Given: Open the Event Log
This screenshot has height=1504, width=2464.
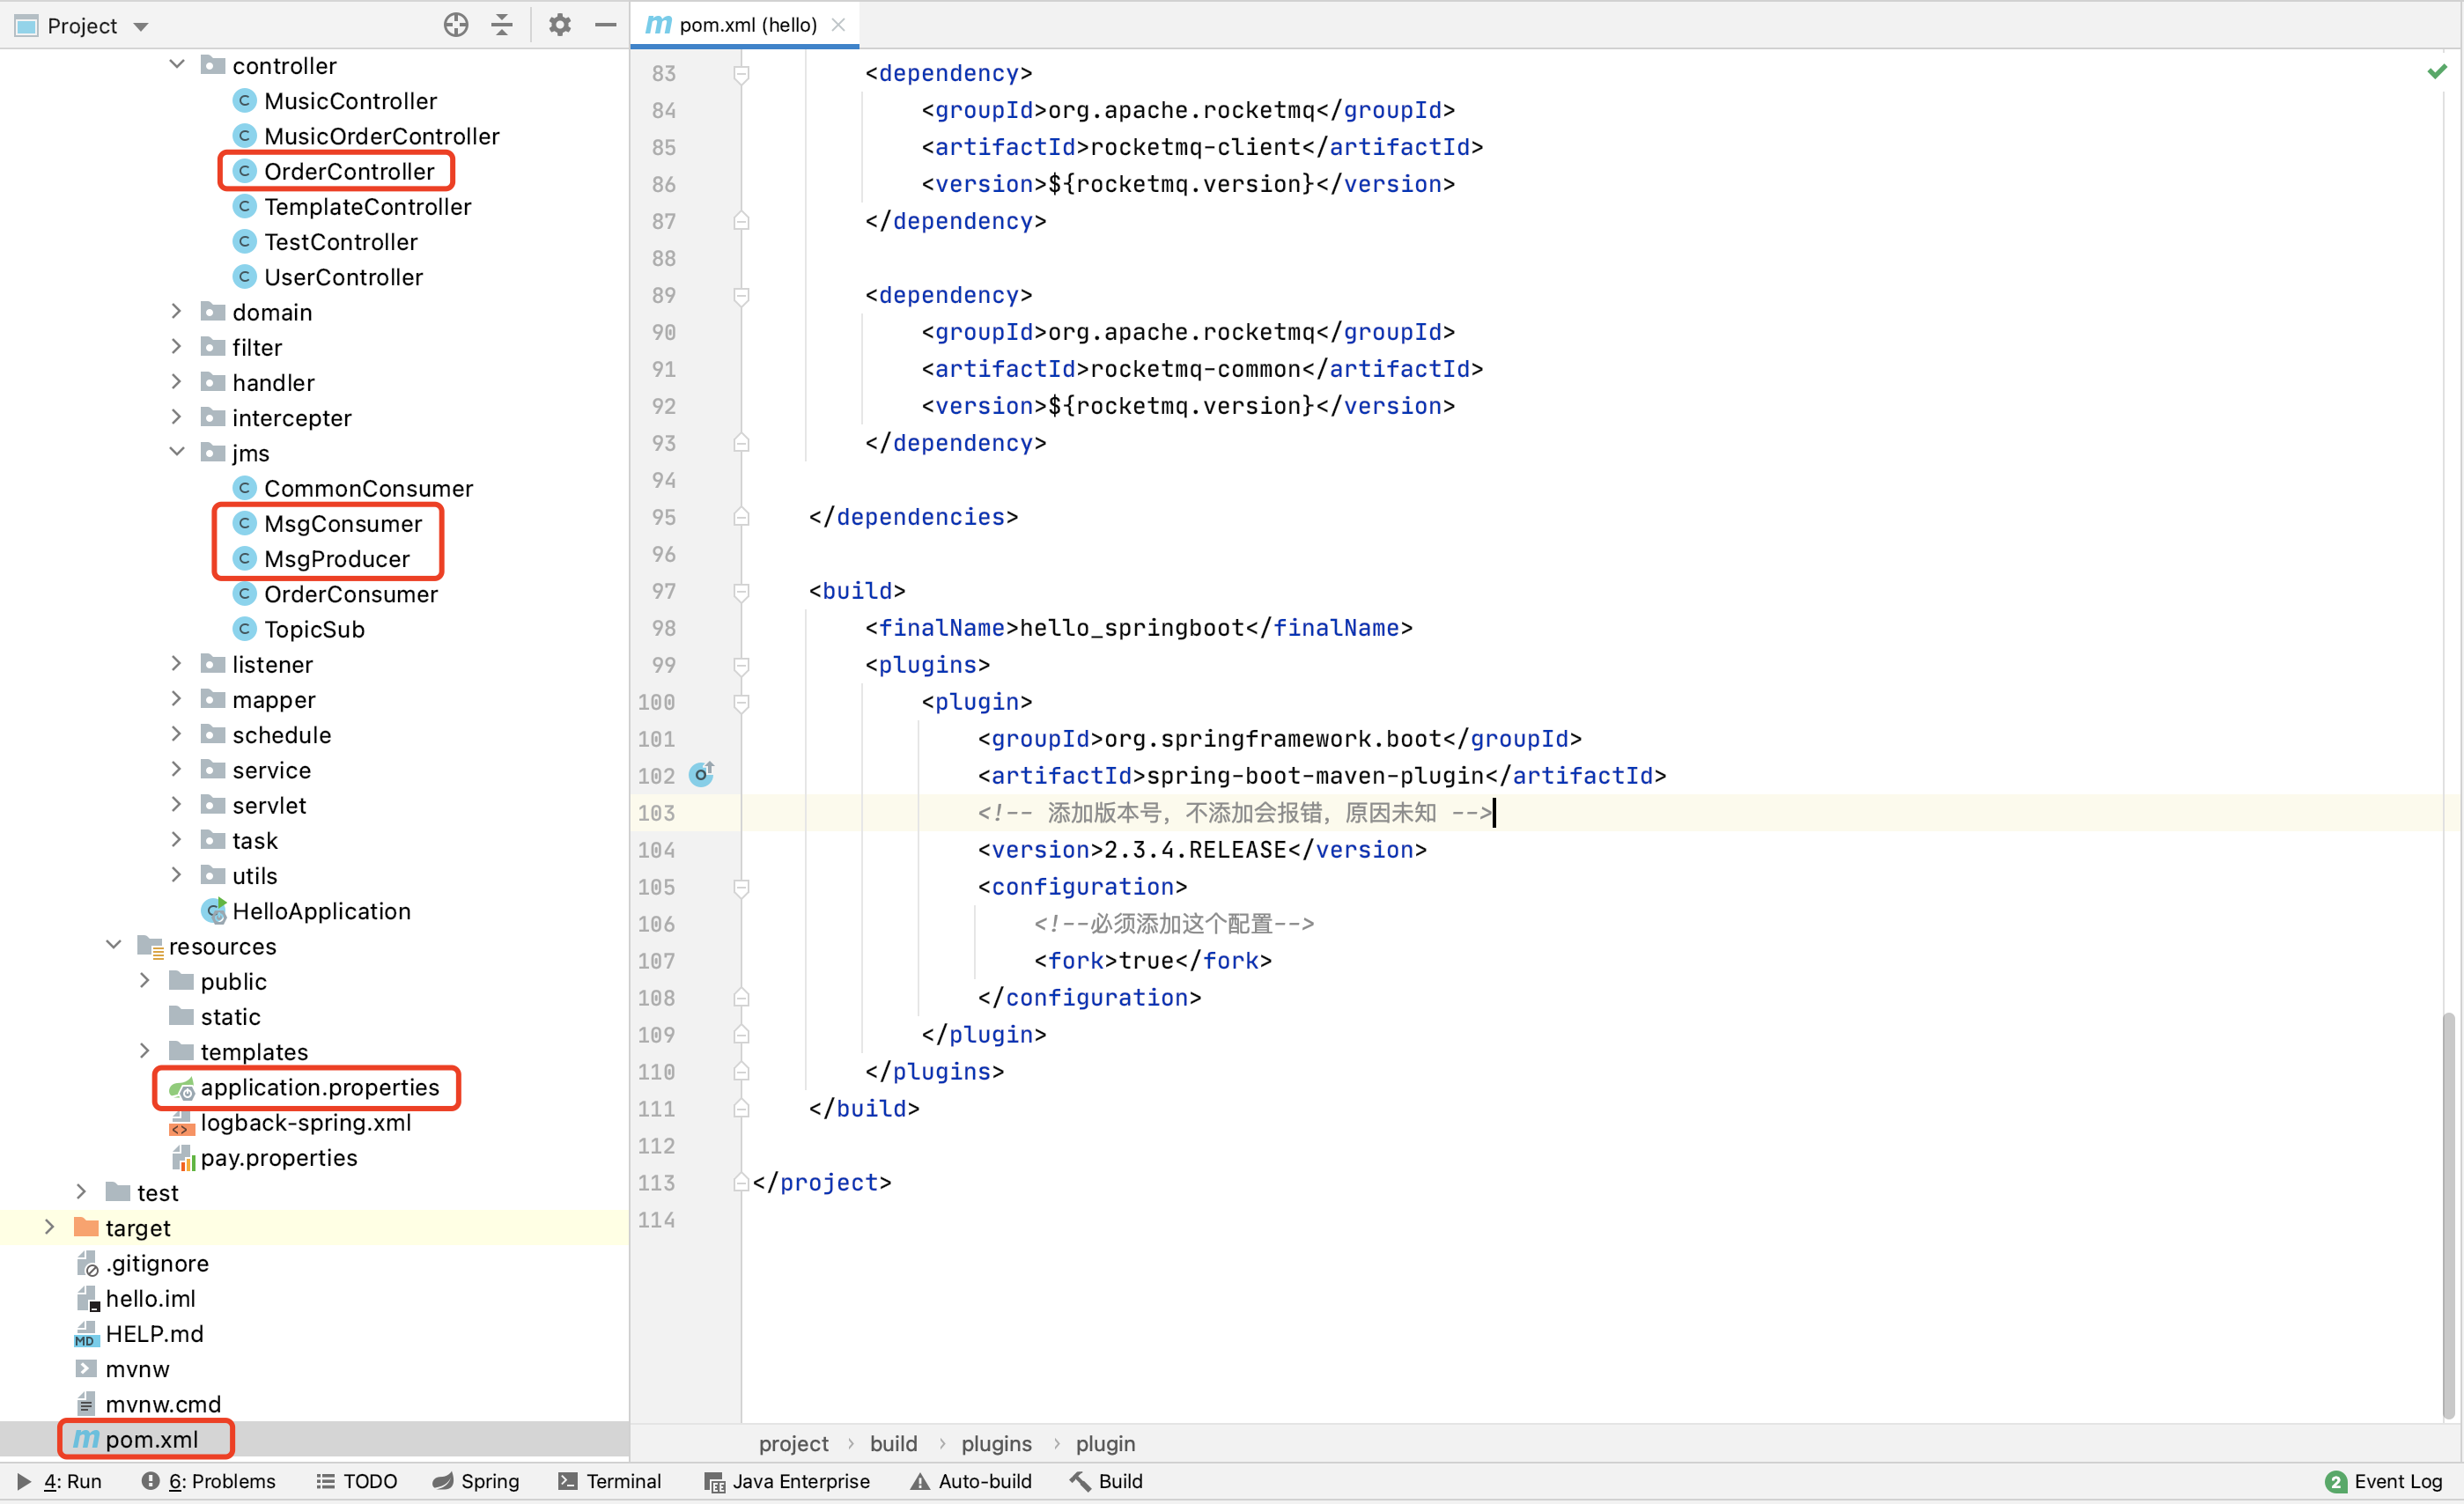Looking at the screenshot, I should click(2384, 1481).
